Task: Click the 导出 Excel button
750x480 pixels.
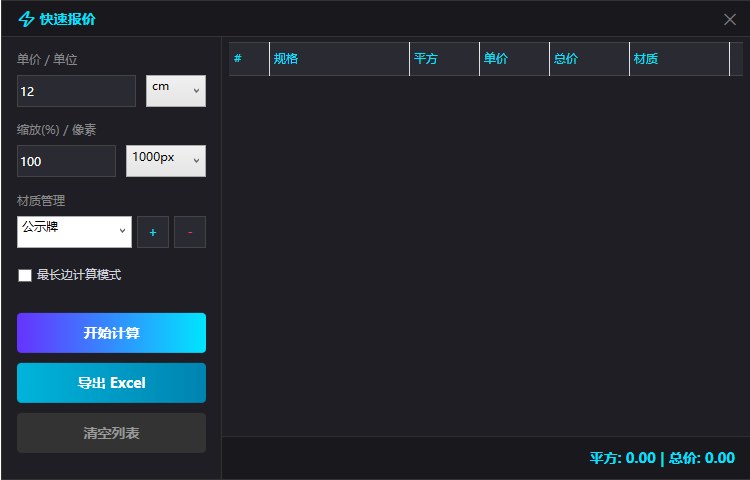Action: coord(111,383)
